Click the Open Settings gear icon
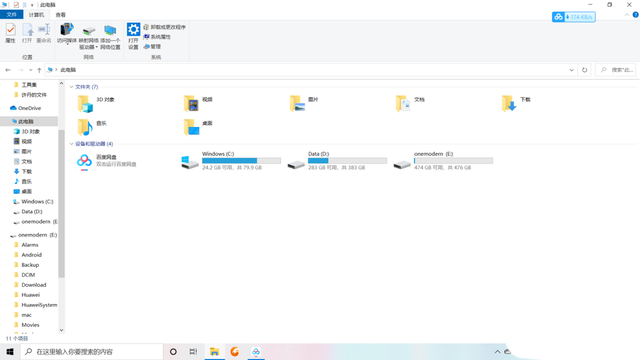 [x=133, y=29]
